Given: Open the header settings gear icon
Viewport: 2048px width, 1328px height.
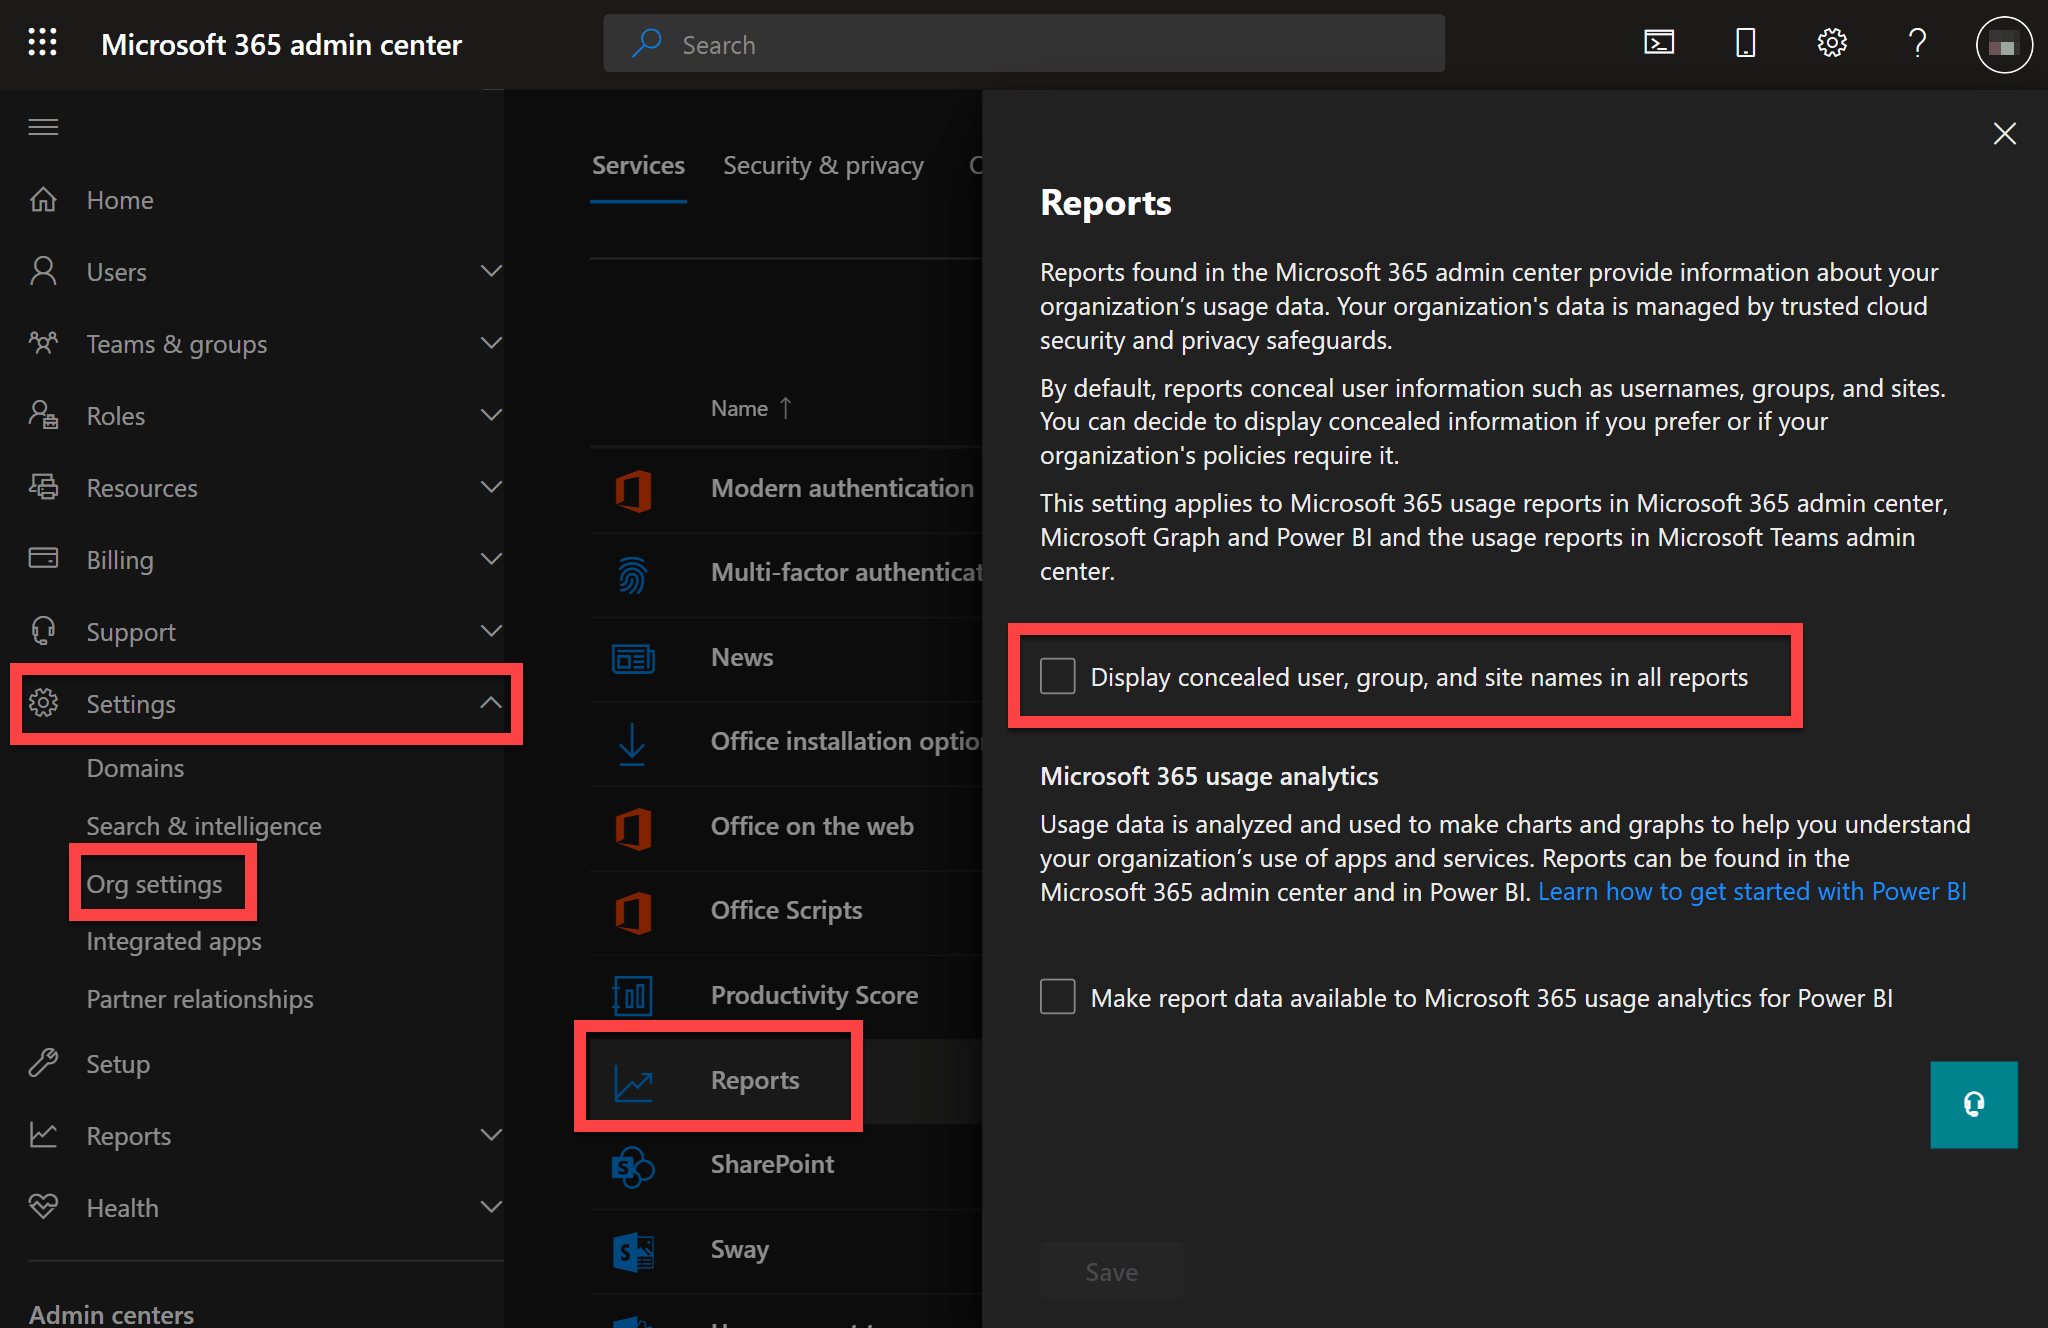Looking at the screenshot, I should 1831,43.
